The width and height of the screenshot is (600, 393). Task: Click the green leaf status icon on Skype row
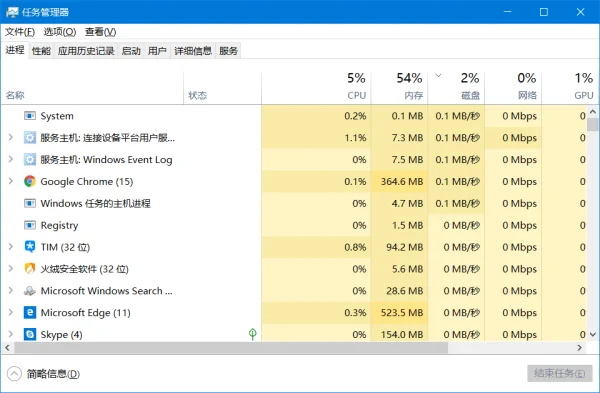click(x=253, y=334)
